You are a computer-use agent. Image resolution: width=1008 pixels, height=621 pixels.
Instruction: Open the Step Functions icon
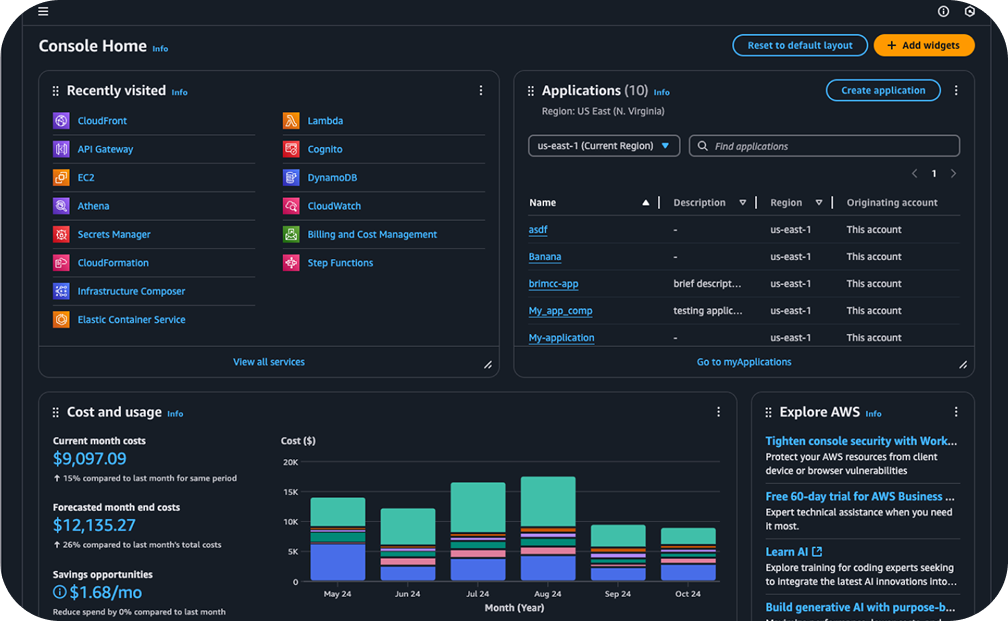[x=291, y=263]
